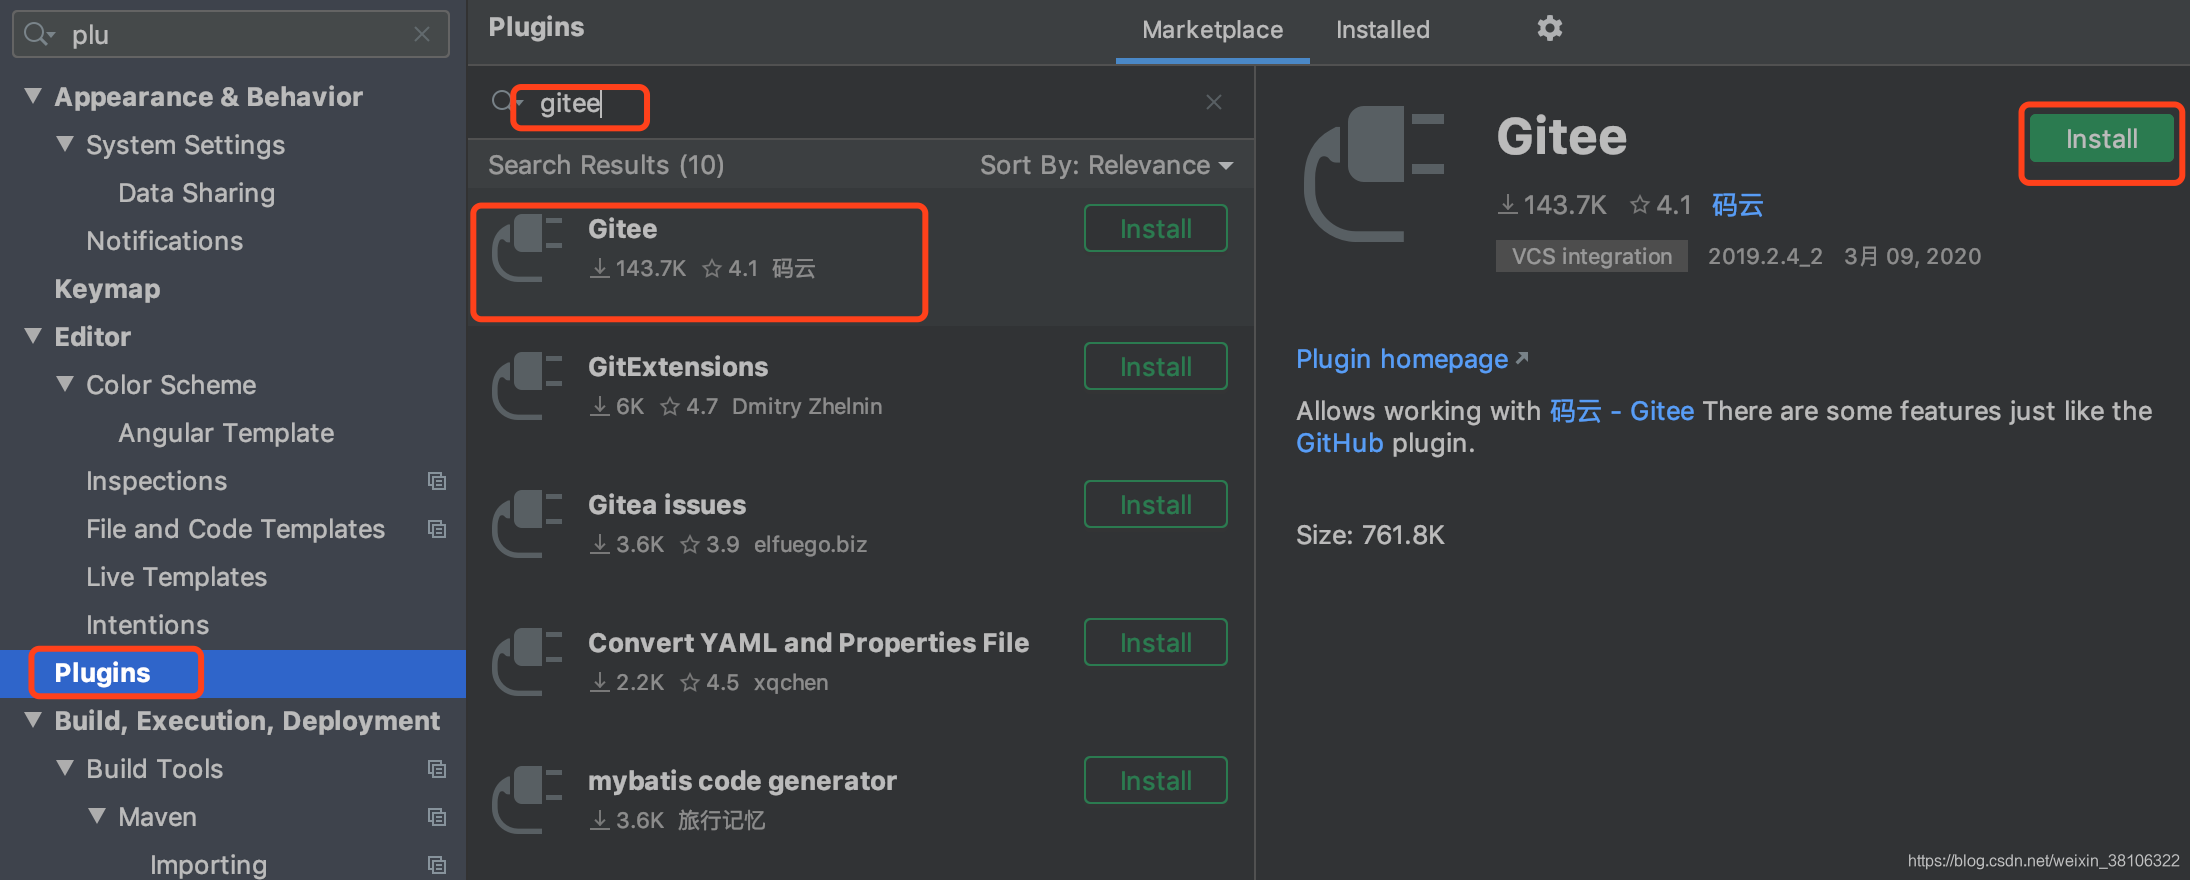This screenshot has width=2190, height=880.
Task: Open Live Templates settings
Action: tap(177, 577)
